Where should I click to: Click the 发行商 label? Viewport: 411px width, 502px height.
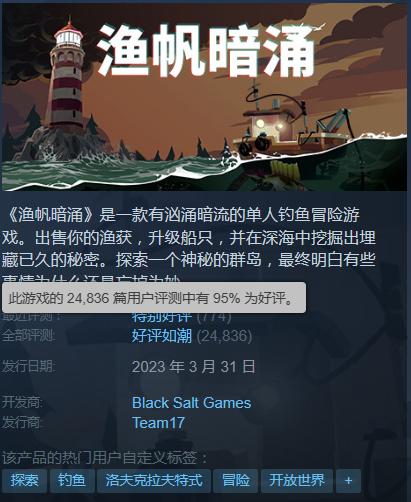click(22, 422)
